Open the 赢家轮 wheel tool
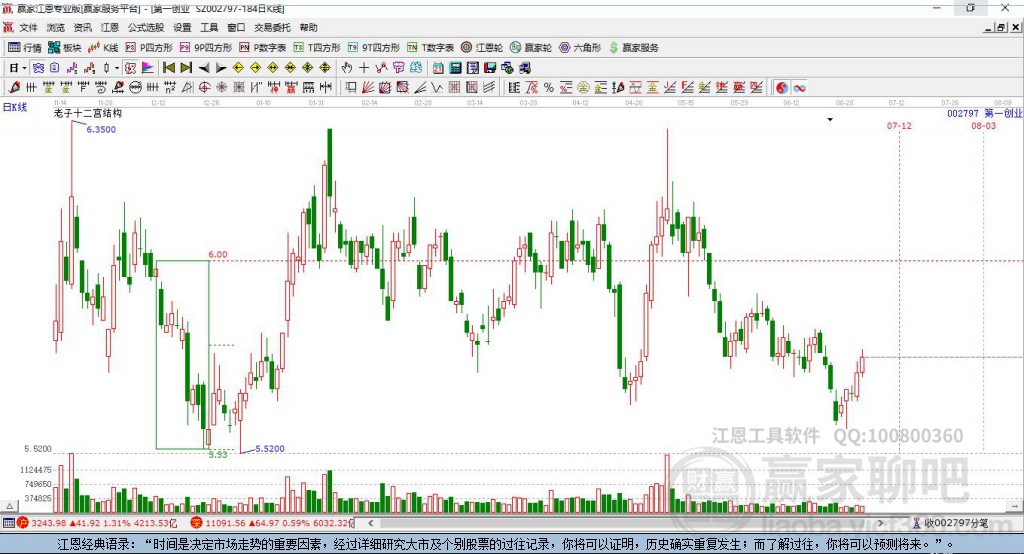 (531, 48)
